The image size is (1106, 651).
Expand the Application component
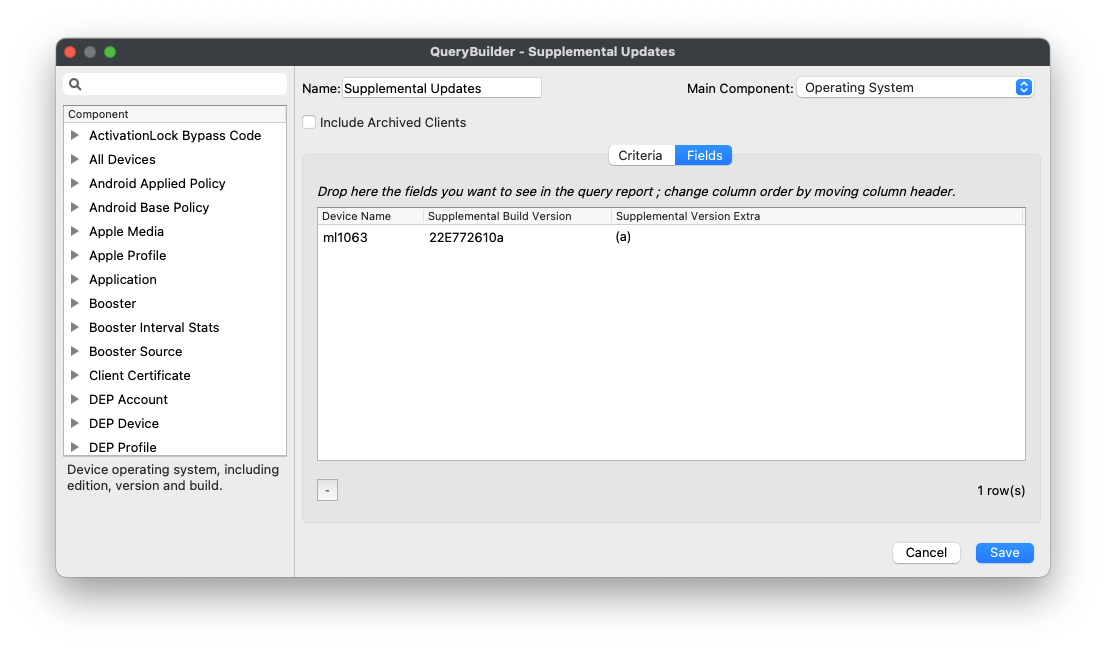(75, 279)
